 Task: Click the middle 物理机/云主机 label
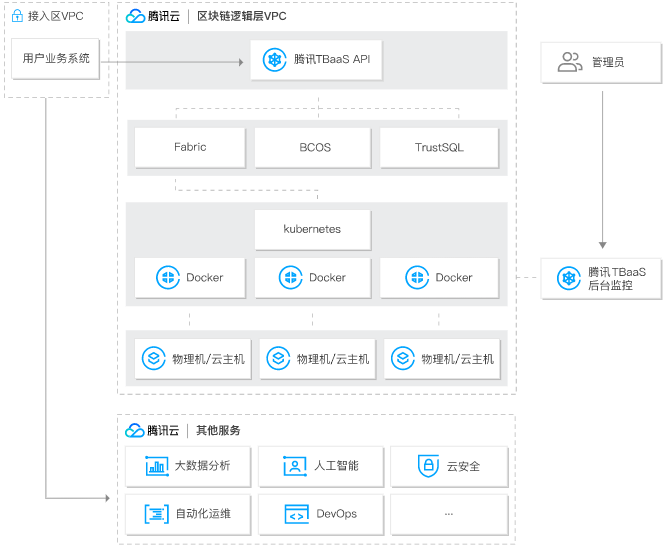(333, 359)
